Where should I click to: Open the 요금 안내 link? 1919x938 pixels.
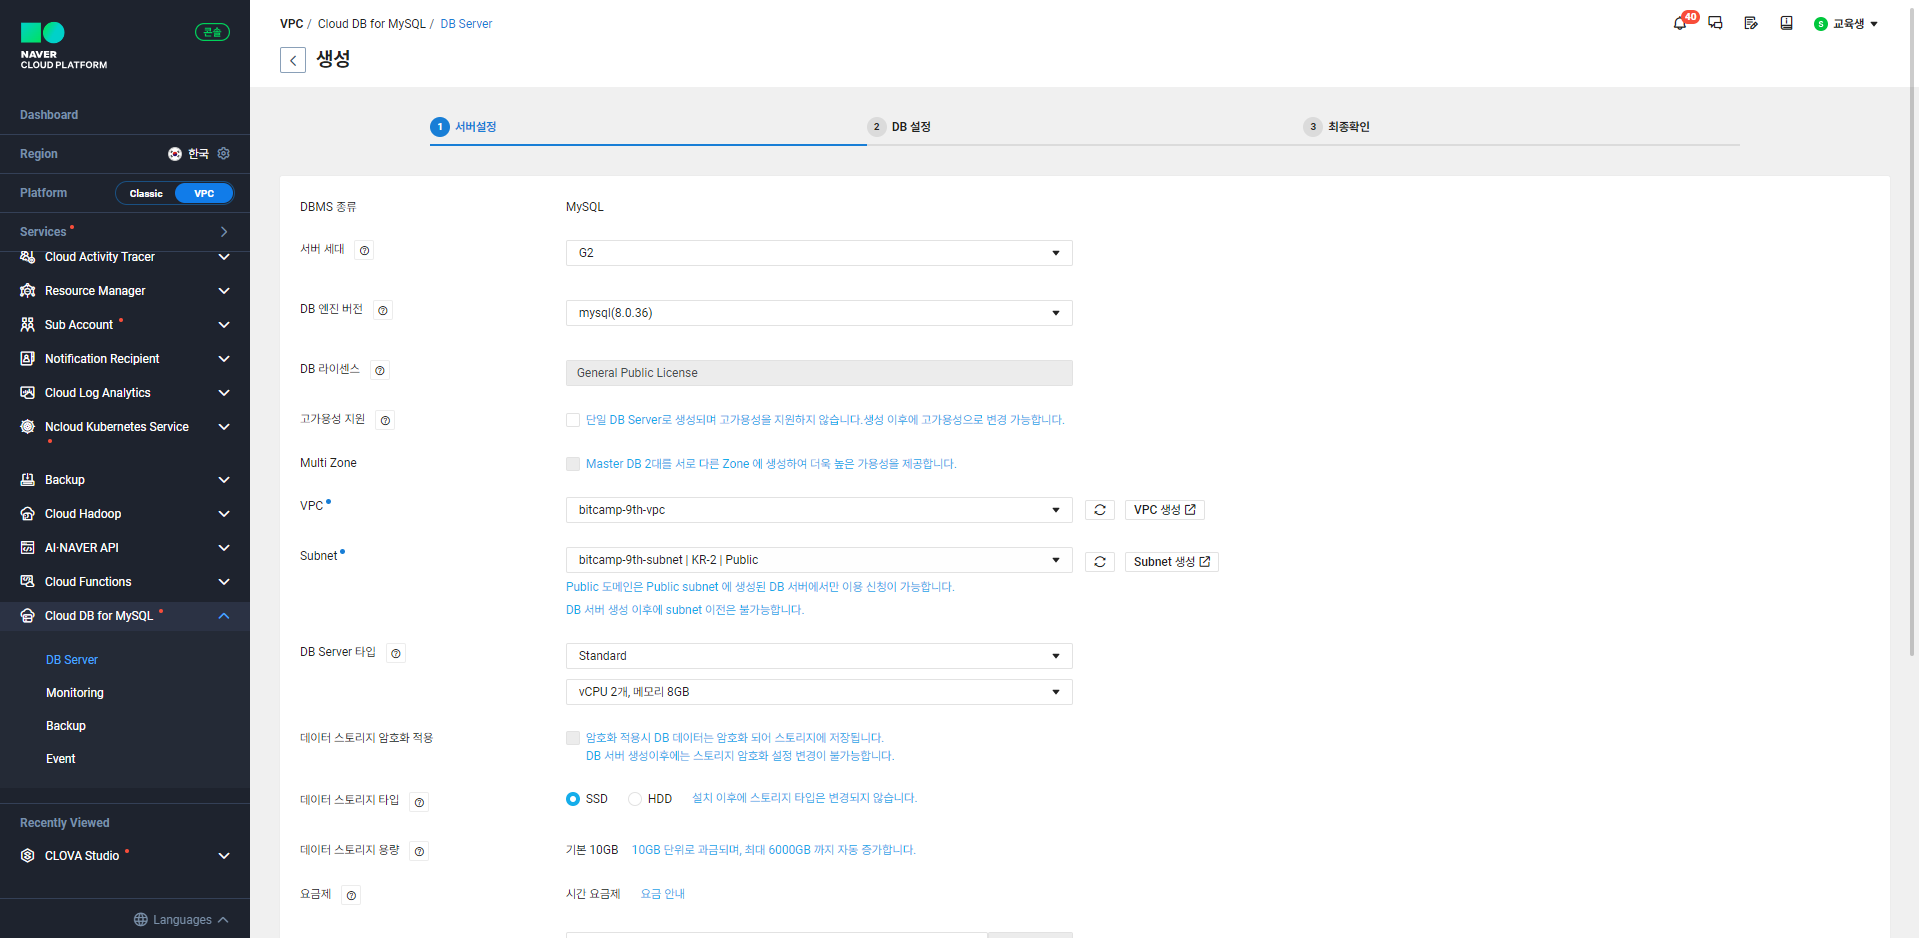click(663, 894)
